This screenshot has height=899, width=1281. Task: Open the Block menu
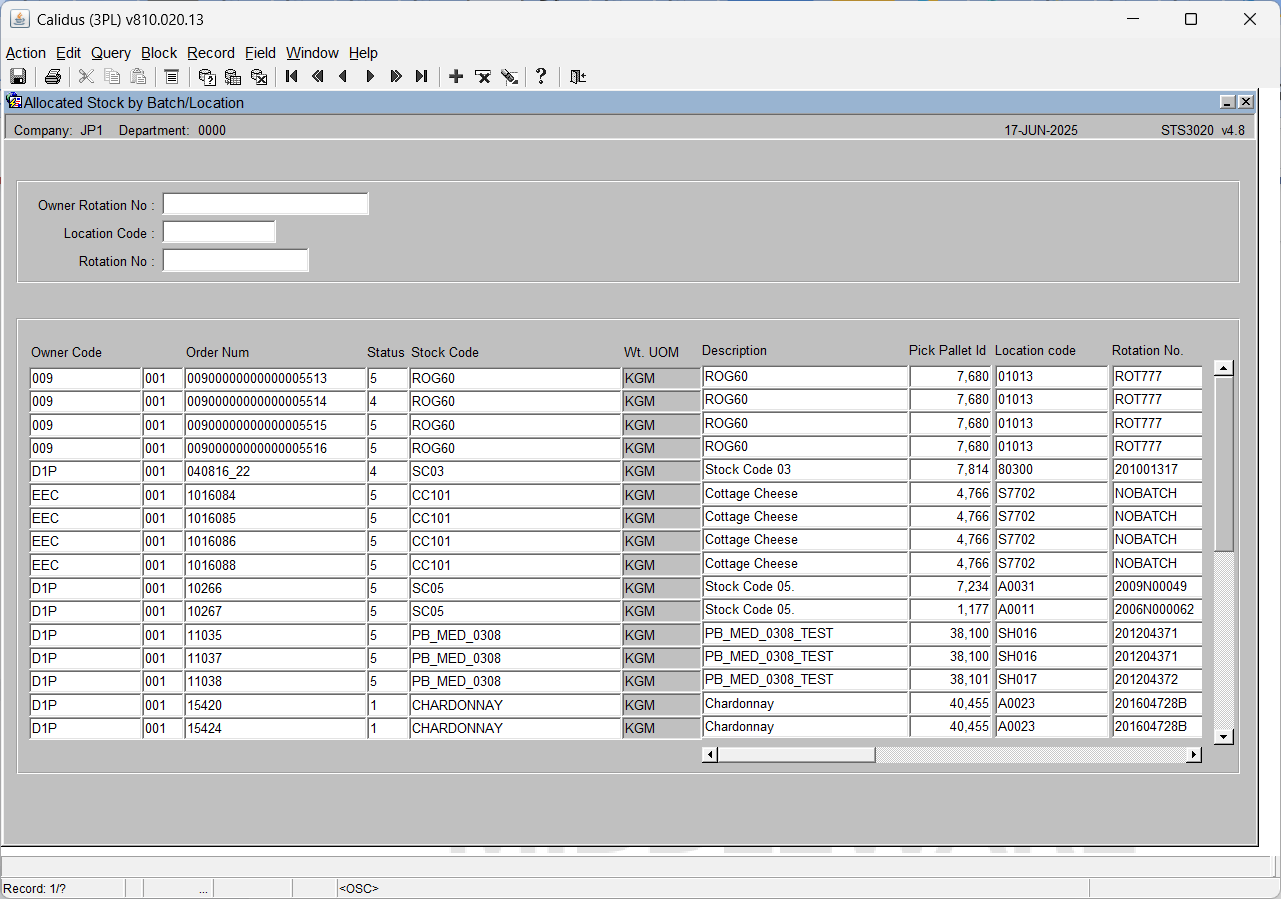pyautogui.click(x=159, y=53)
